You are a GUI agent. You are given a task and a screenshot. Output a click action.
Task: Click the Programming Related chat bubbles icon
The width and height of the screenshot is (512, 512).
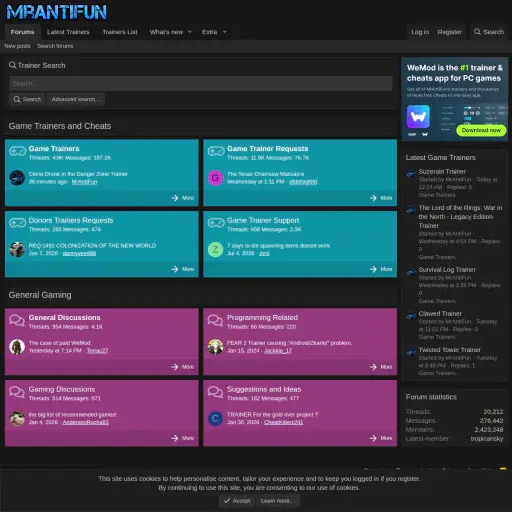215,320
